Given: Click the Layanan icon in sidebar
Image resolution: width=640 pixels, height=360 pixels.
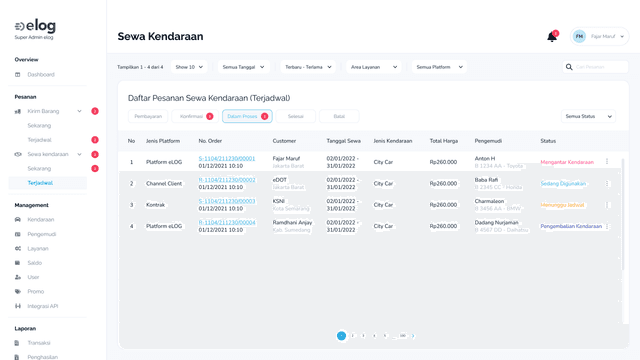Looking at the screenshot, I should point(18,249).
